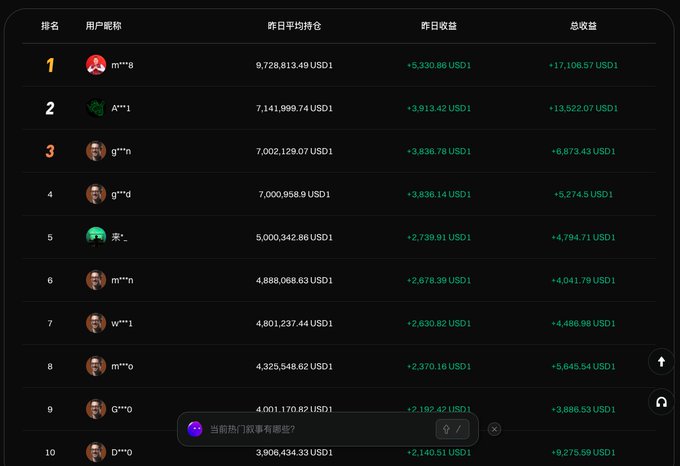
Task: Open the avatar of user g***d
Action: (96, 194)
